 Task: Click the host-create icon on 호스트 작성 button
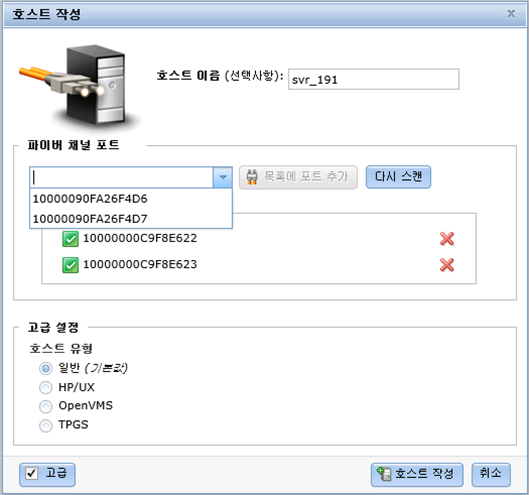[x=384, y=474]
